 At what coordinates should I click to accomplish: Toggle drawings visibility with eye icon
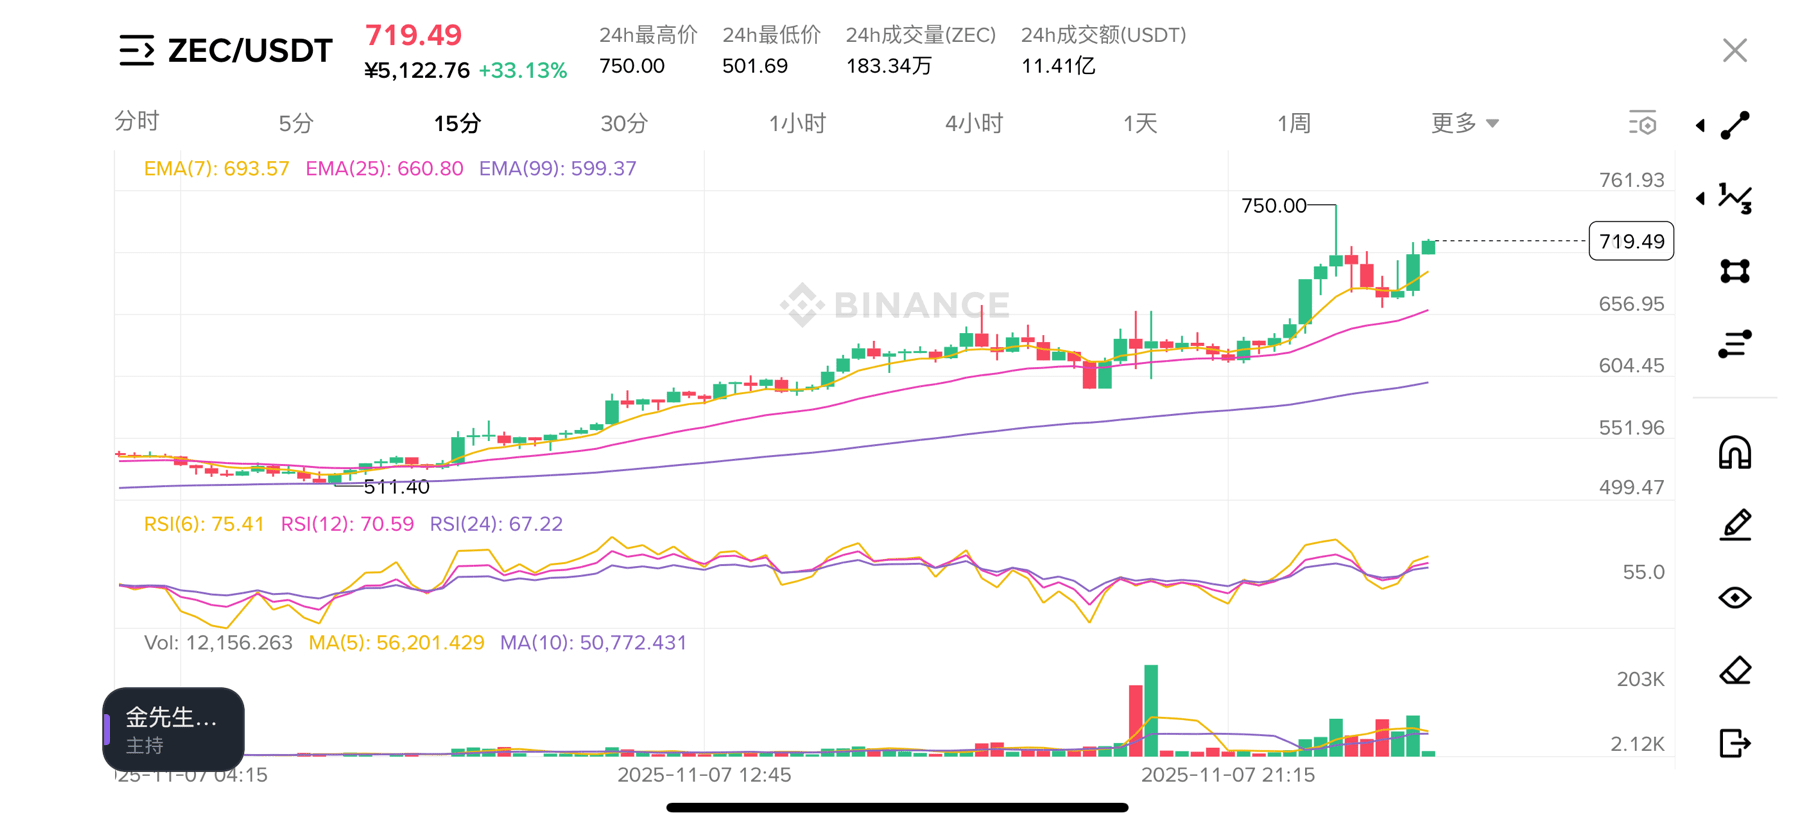(1735, 598)
